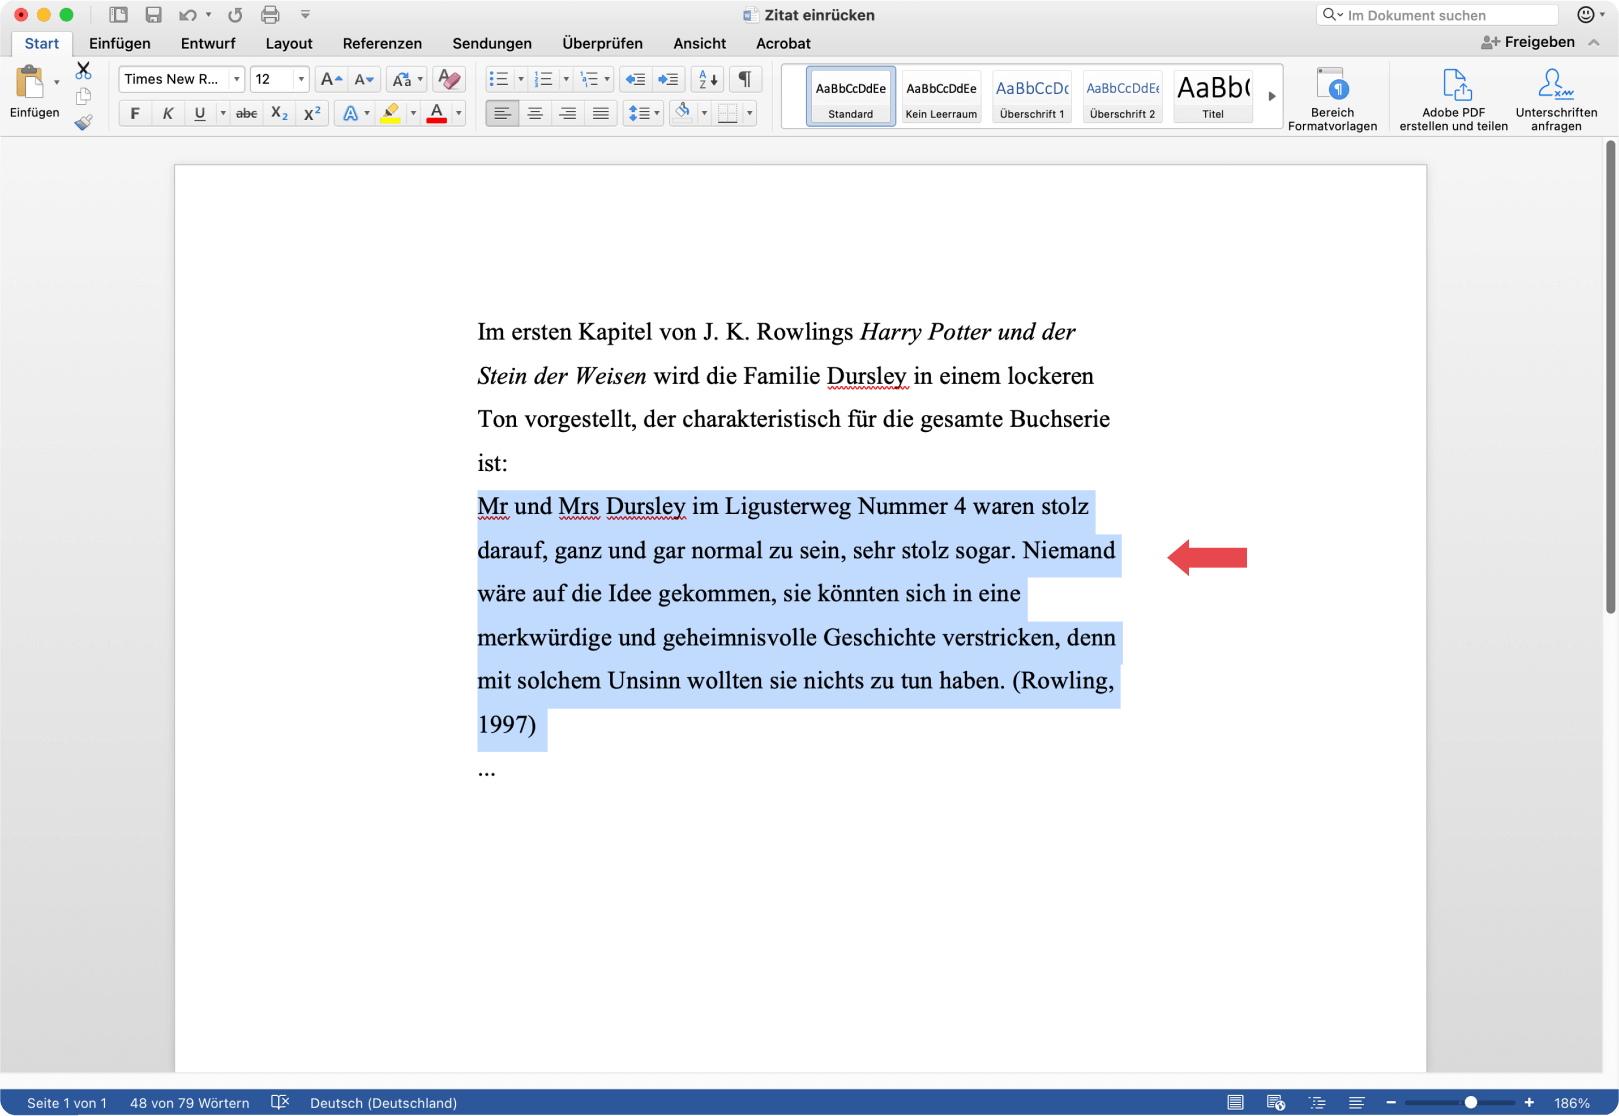Toggle italic formatting with K
Screen dimensions: 1619x1116
click(x=167, y=113)
